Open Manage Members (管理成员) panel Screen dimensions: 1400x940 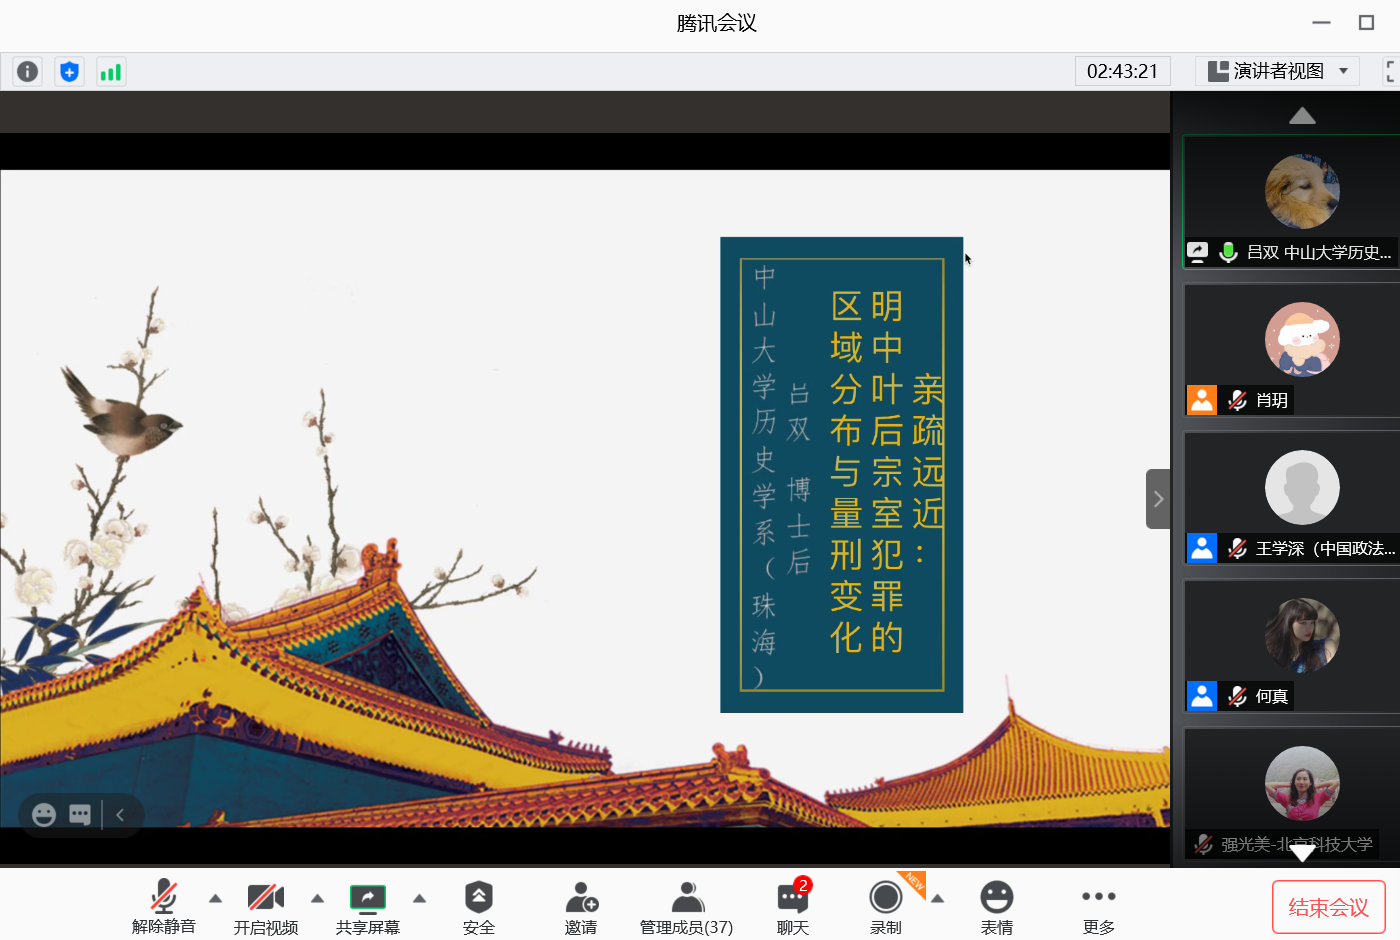(x=686, y=906)
